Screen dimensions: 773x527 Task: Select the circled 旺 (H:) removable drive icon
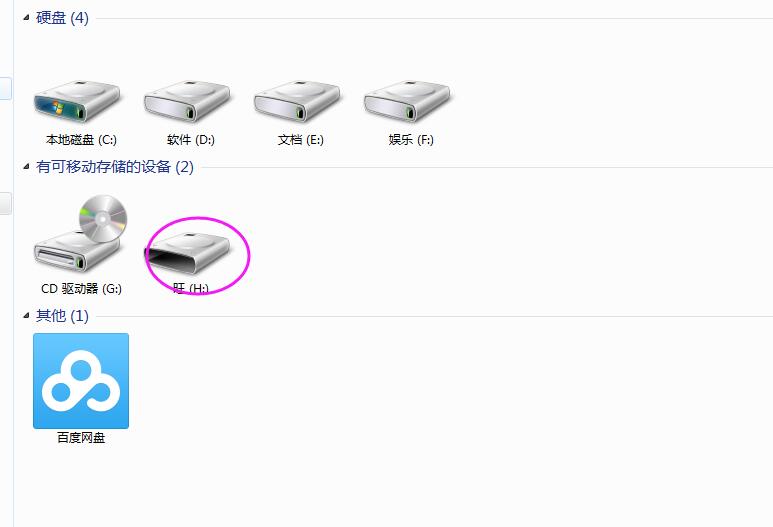(x=187, y=253)
